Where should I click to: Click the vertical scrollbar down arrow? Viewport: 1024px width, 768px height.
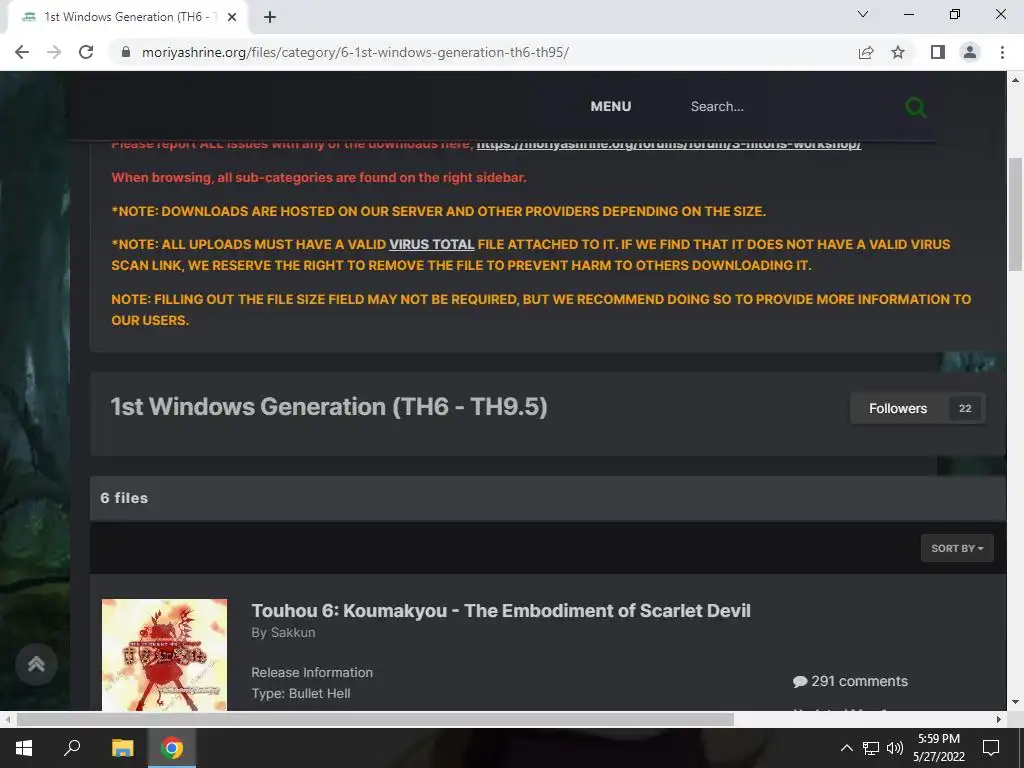click(1016, 703)
